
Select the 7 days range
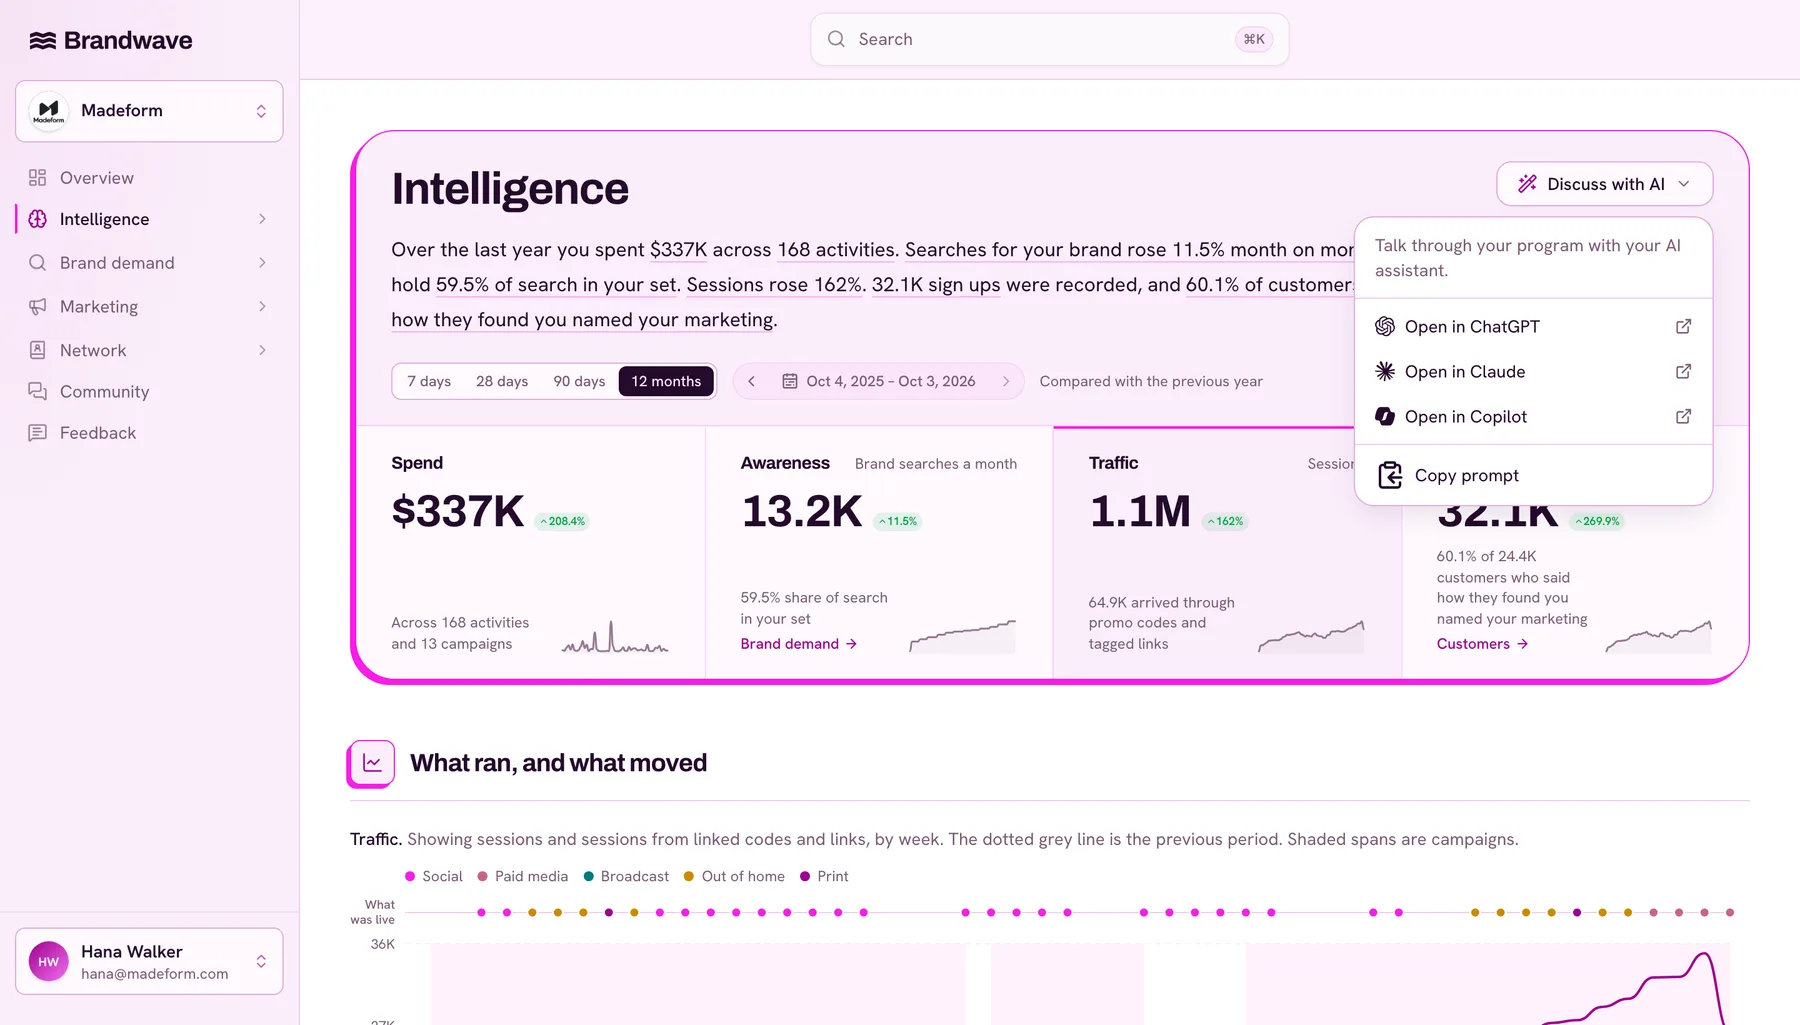[429, 381]
